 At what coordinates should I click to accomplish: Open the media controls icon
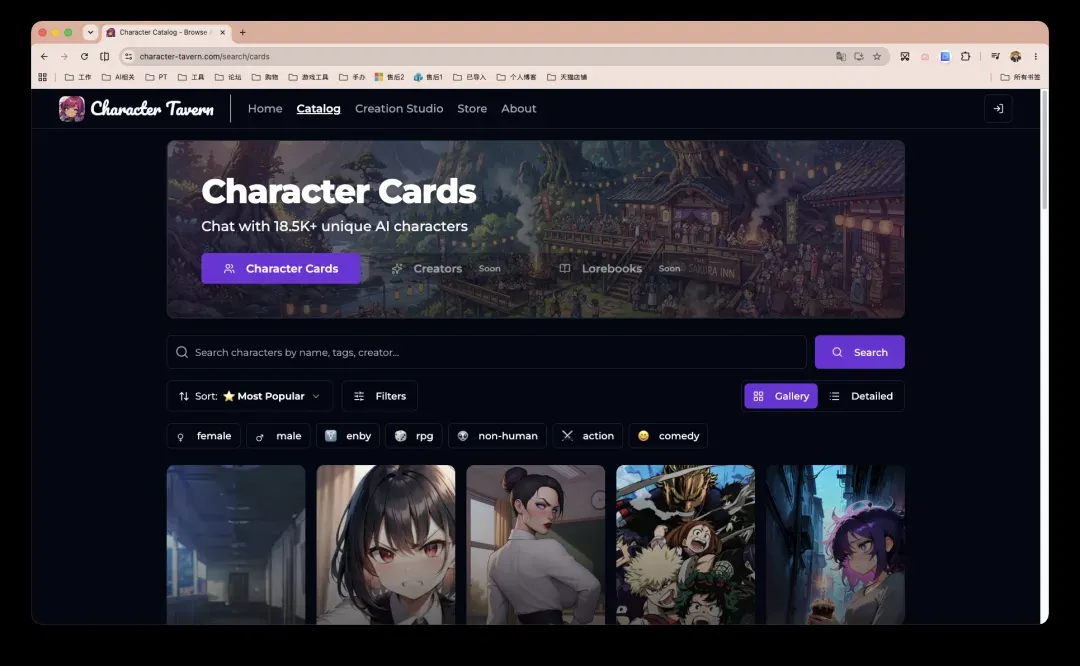995,56
